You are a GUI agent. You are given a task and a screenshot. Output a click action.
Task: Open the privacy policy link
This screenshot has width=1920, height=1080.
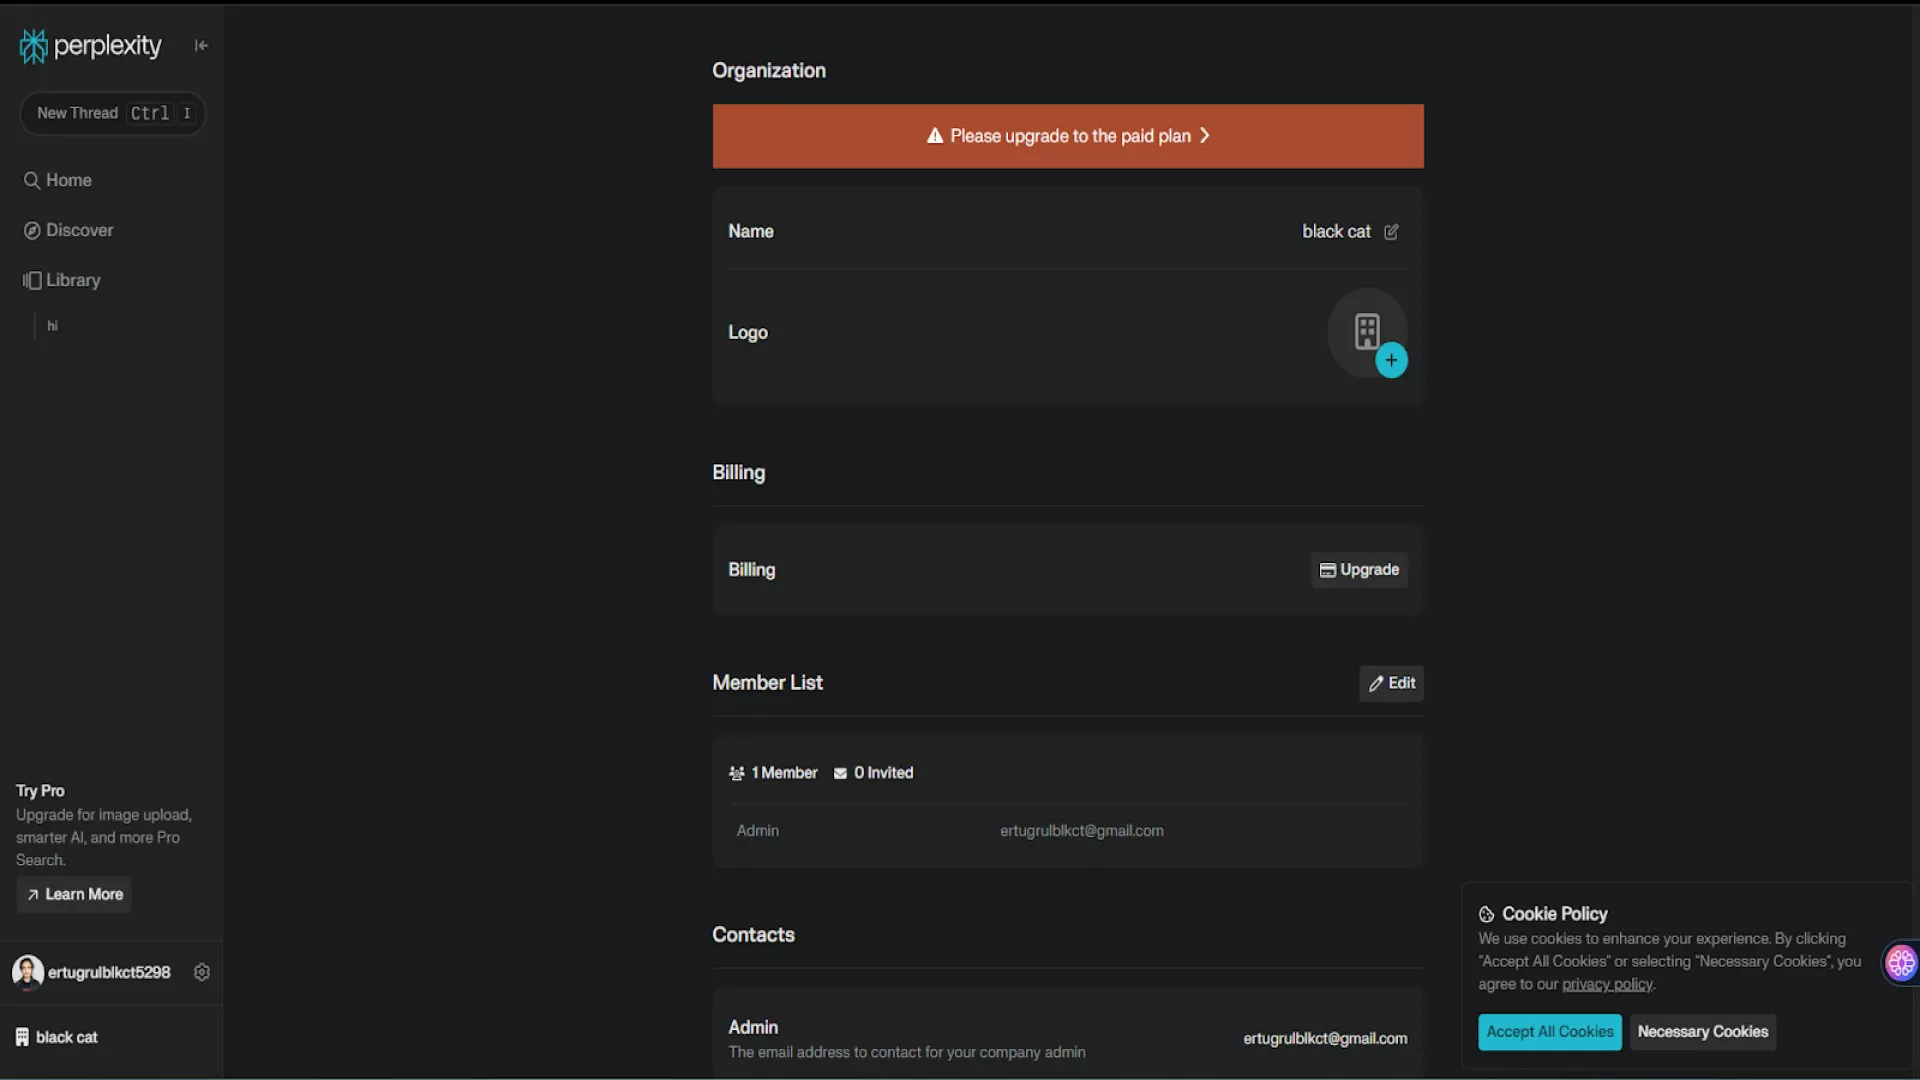click(x=1606, y=985)
